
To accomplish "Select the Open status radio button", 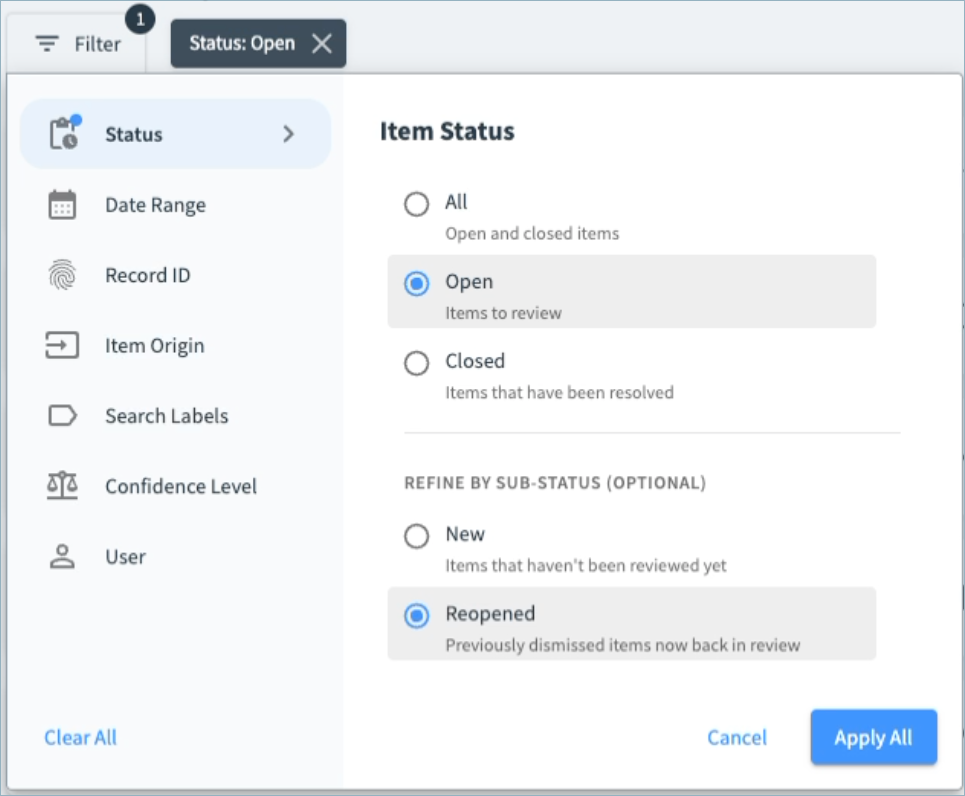I will [417, 283].
